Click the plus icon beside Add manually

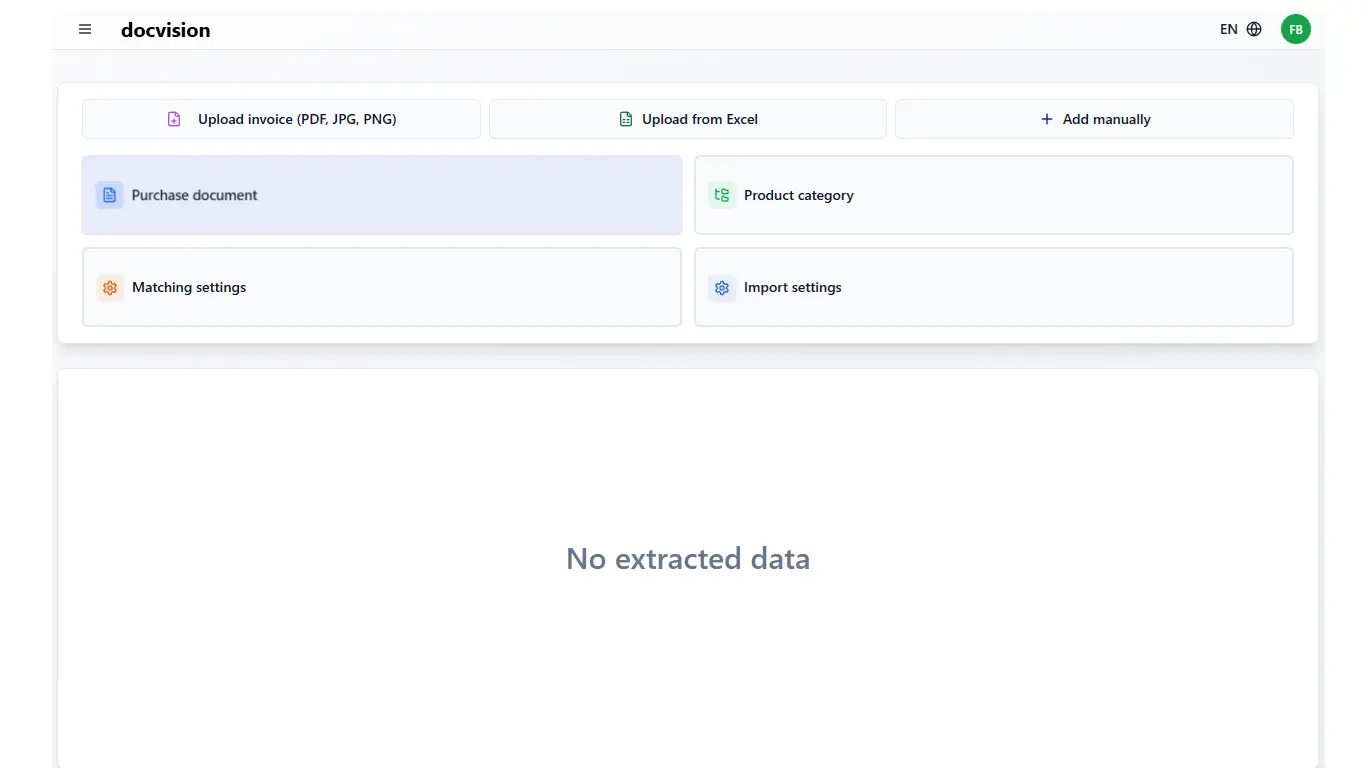[1046, 119]
